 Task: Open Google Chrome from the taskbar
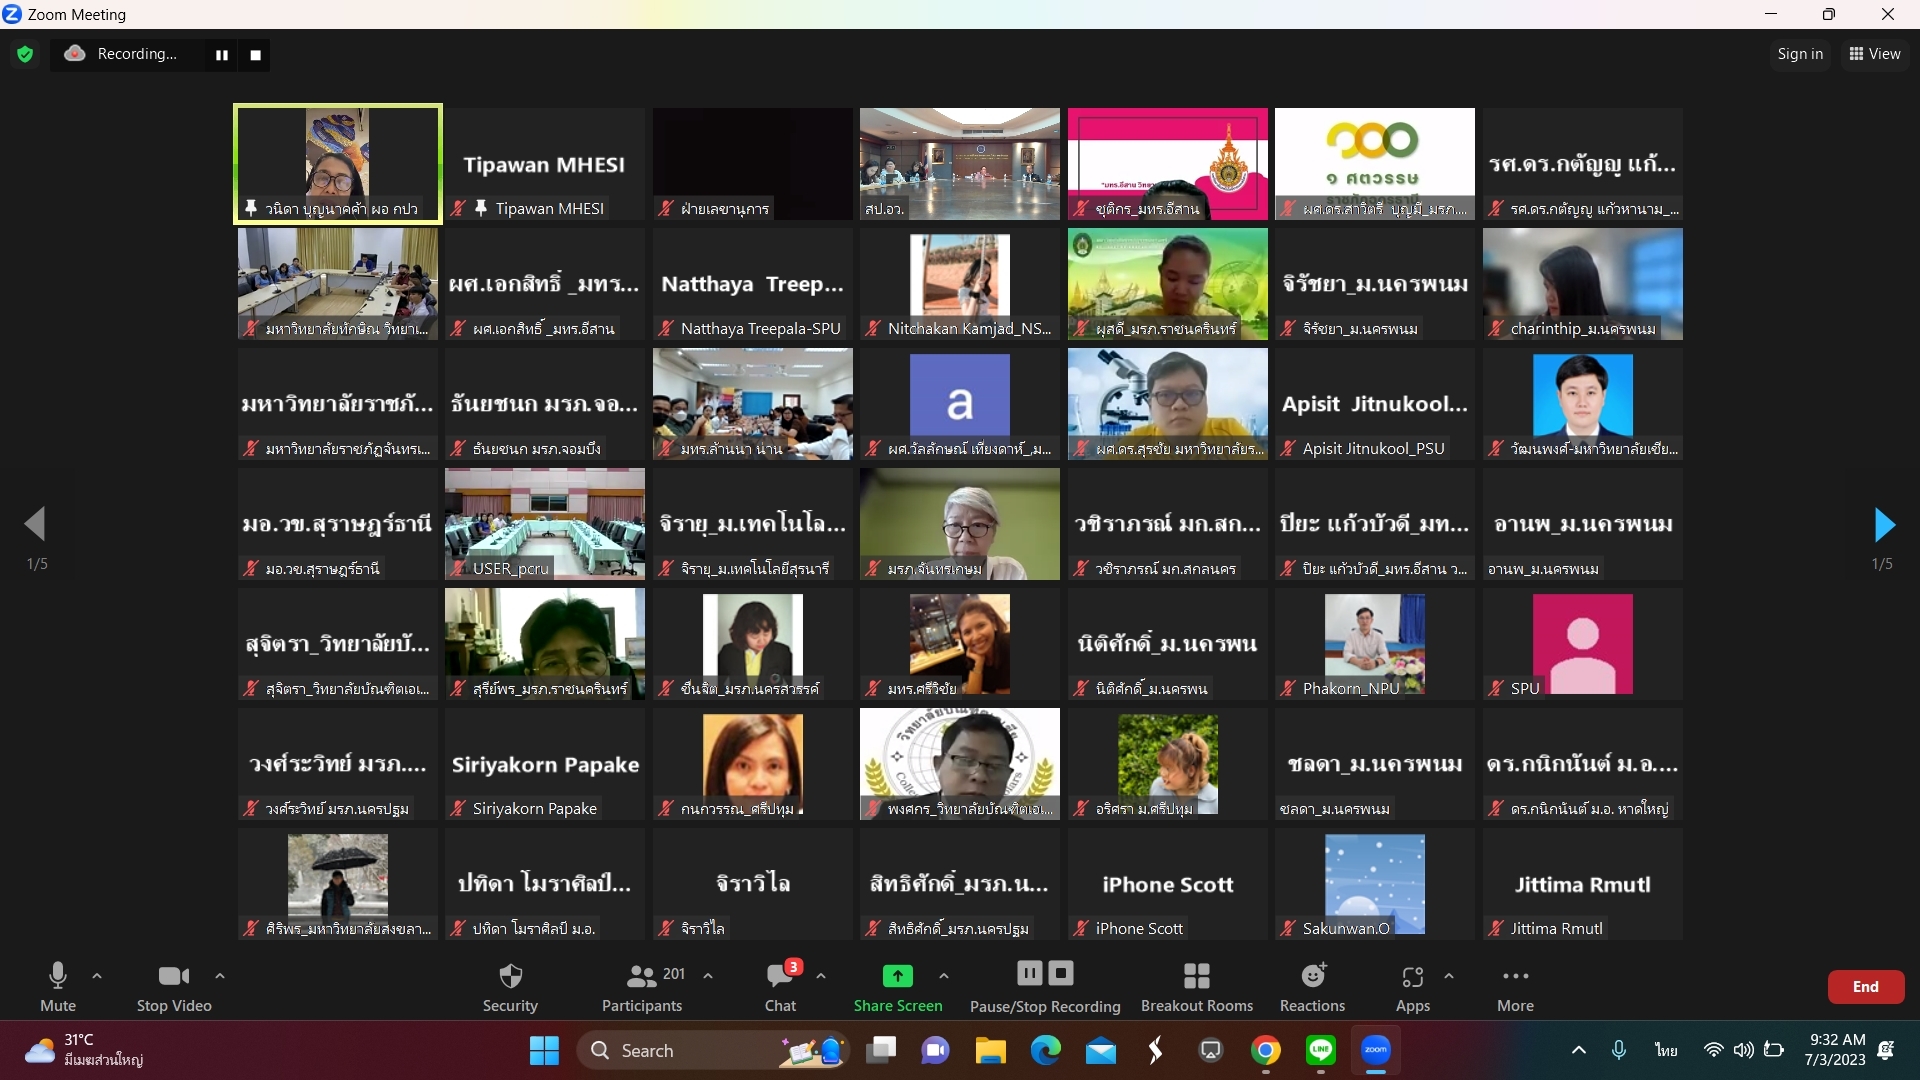[1266, 1050]
